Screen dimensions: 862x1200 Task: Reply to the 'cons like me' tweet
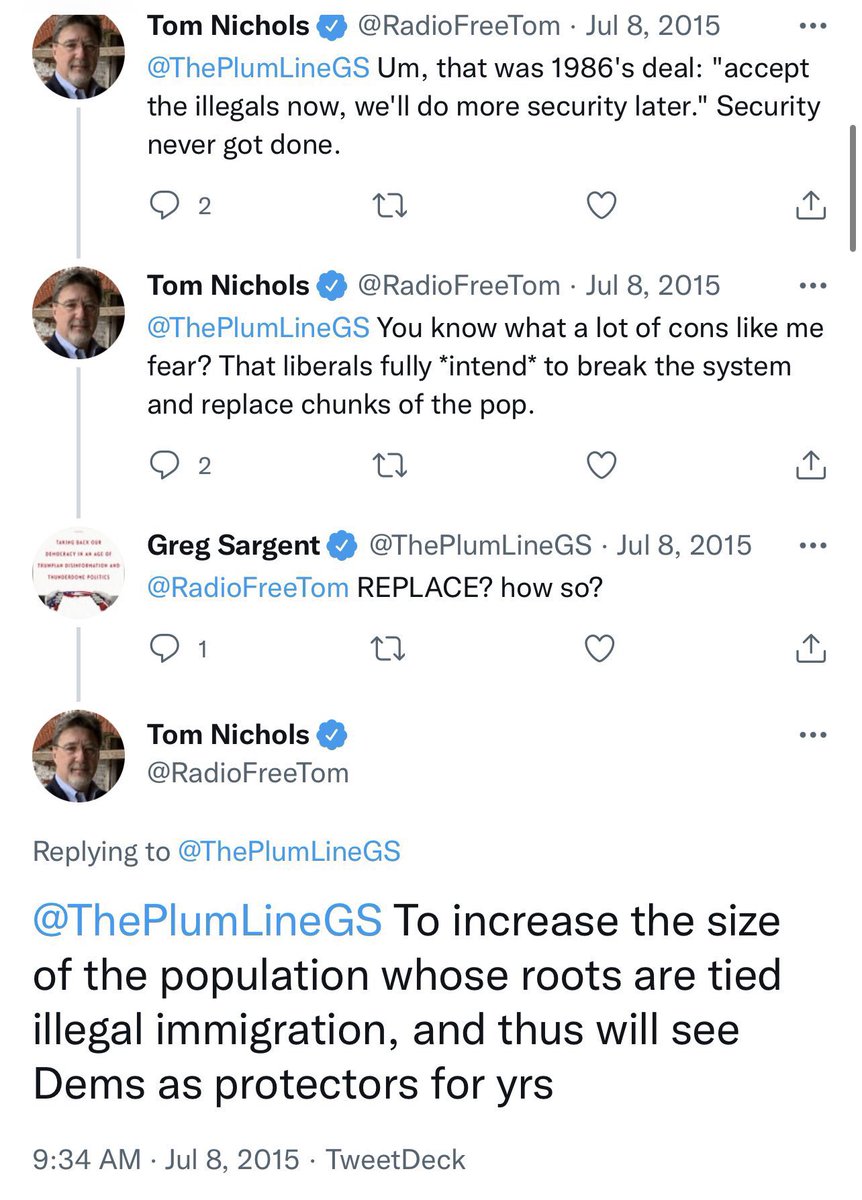coord(163,465)
